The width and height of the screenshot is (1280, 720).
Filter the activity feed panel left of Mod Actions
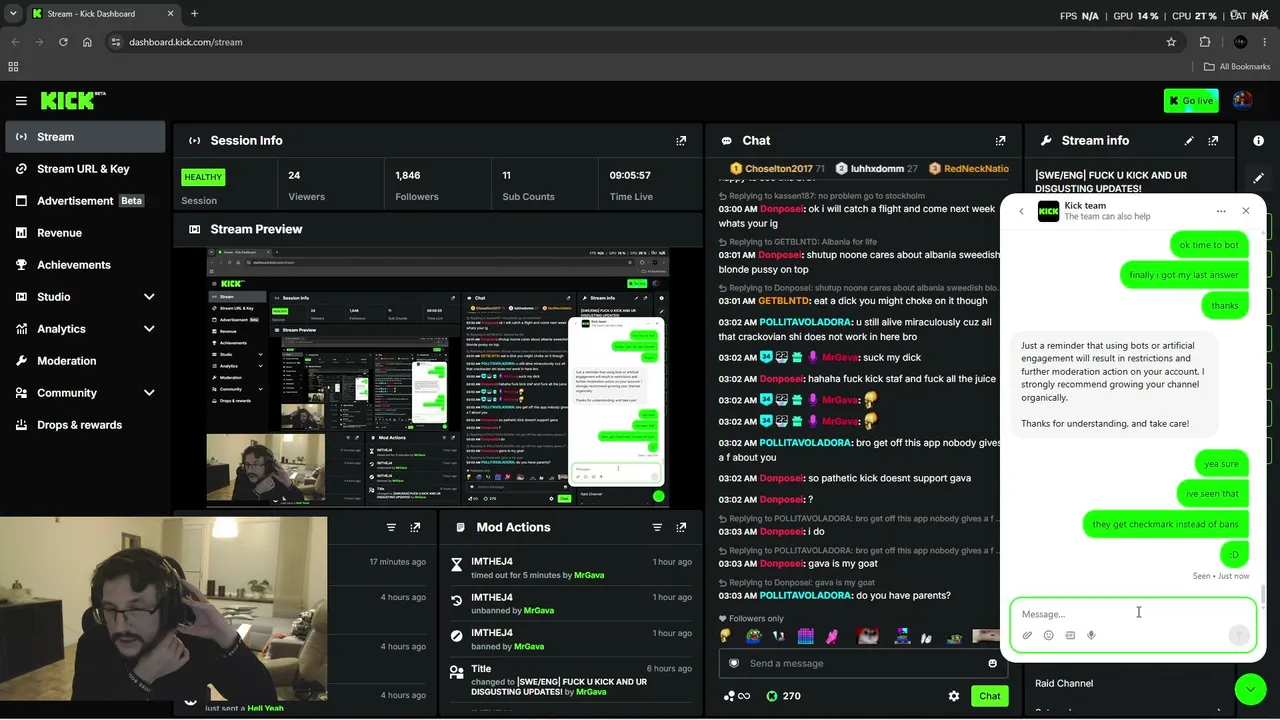point(391,527)
